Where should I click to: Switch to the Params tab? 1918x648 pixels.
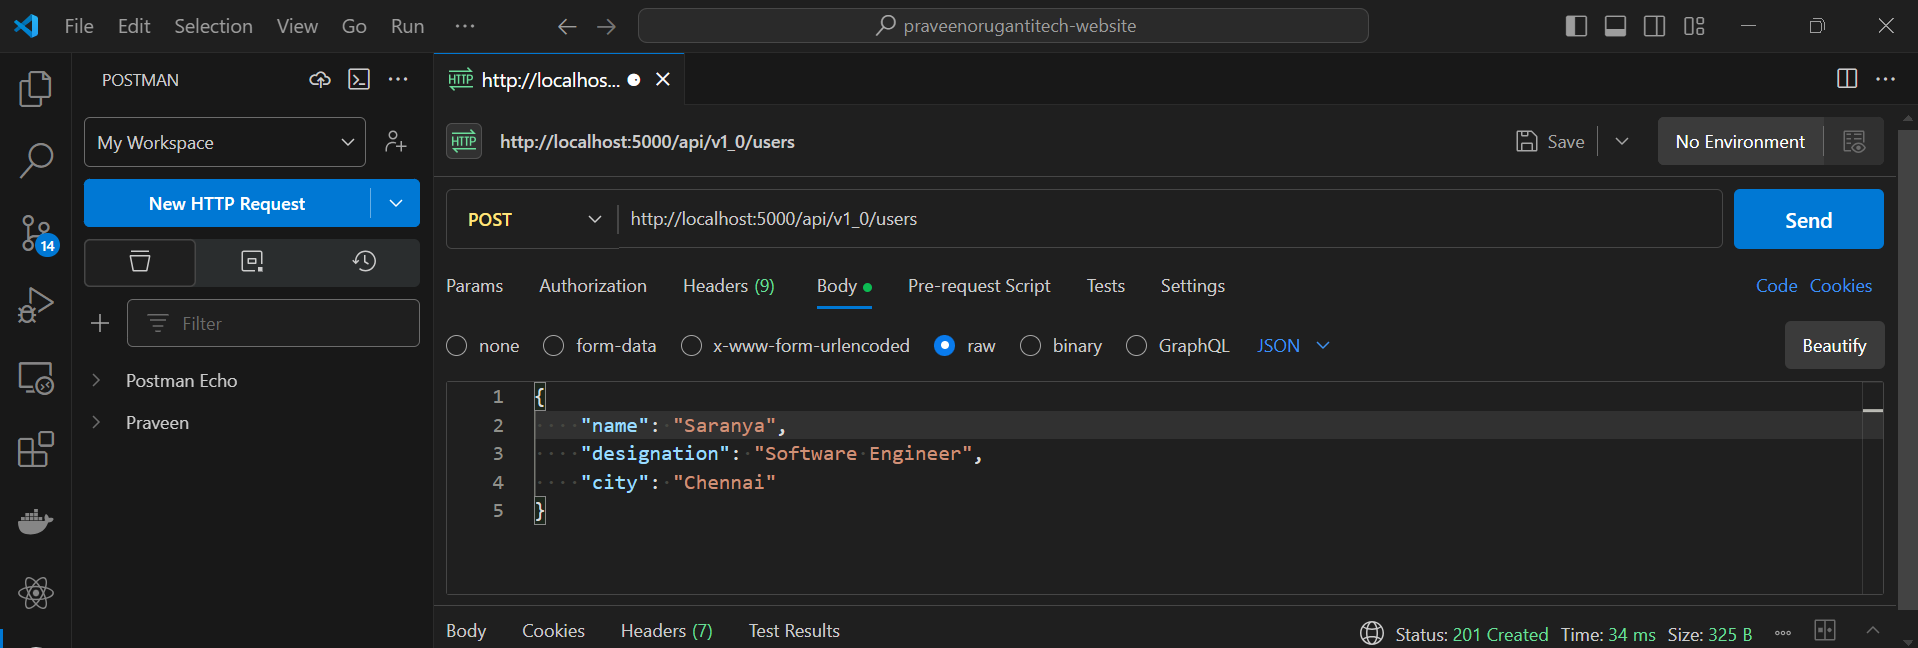click(x=475, y=286)
